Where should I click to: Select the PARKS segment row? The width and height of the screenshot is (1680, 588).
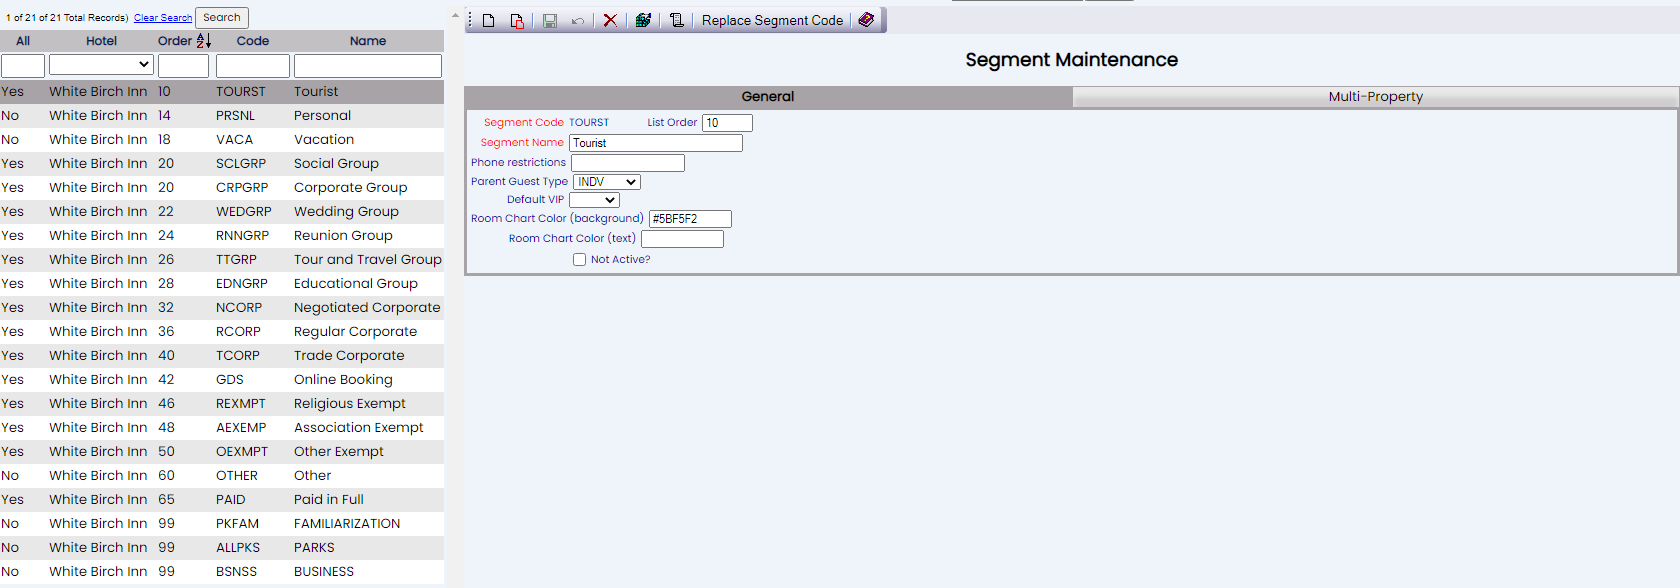[x=222, y=547]
